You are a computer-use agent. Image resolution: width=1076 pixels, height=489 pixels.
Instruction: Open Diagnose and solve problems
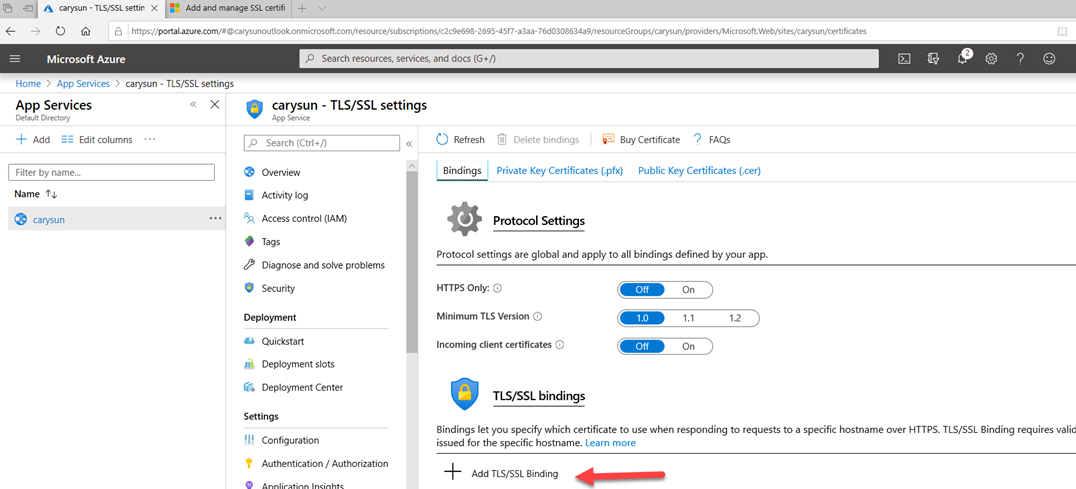[323, 265]
